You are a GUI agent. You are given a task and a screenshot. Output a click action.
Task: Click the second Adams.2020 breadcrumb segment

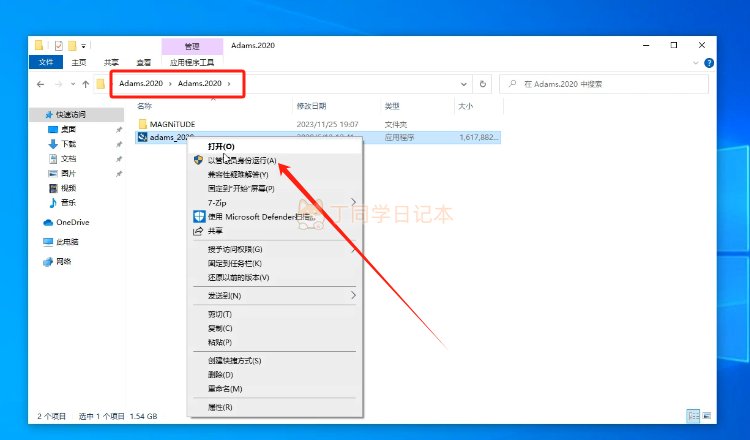(200, 83)
